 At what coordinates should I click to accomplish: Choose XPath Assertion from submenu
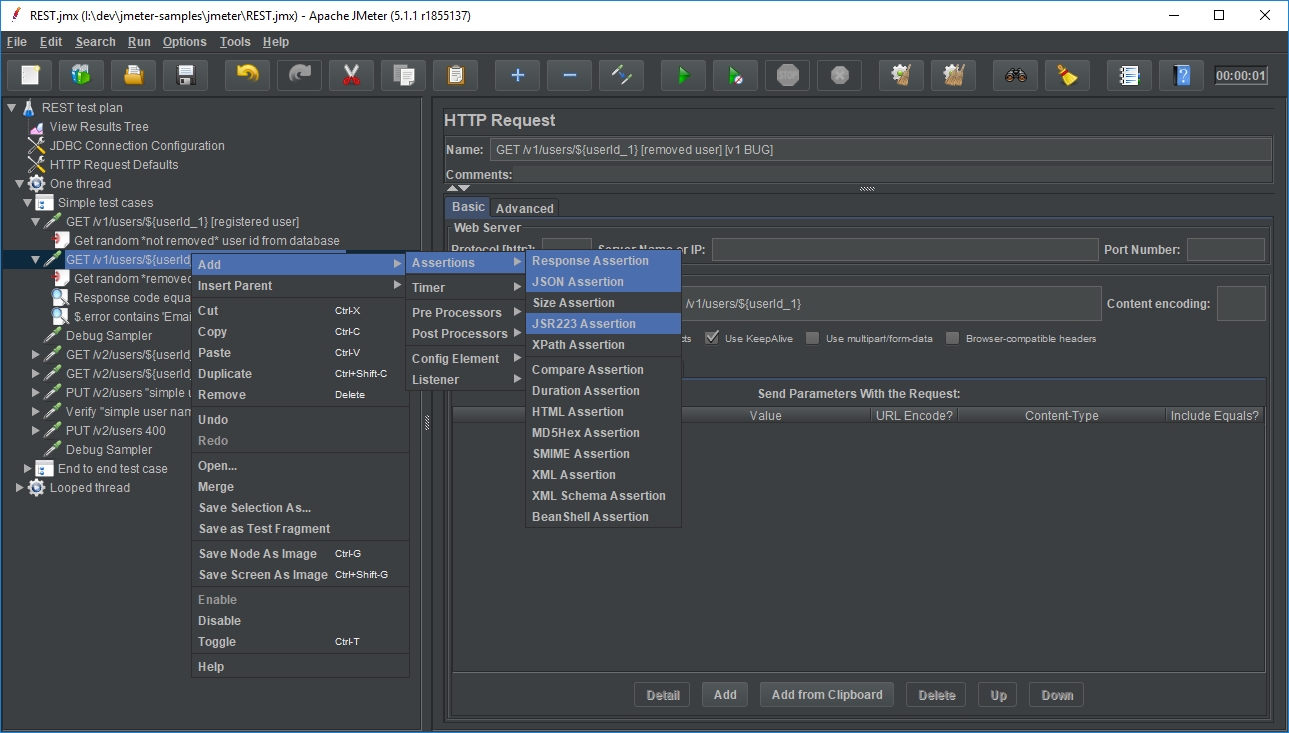pos(603,345)
